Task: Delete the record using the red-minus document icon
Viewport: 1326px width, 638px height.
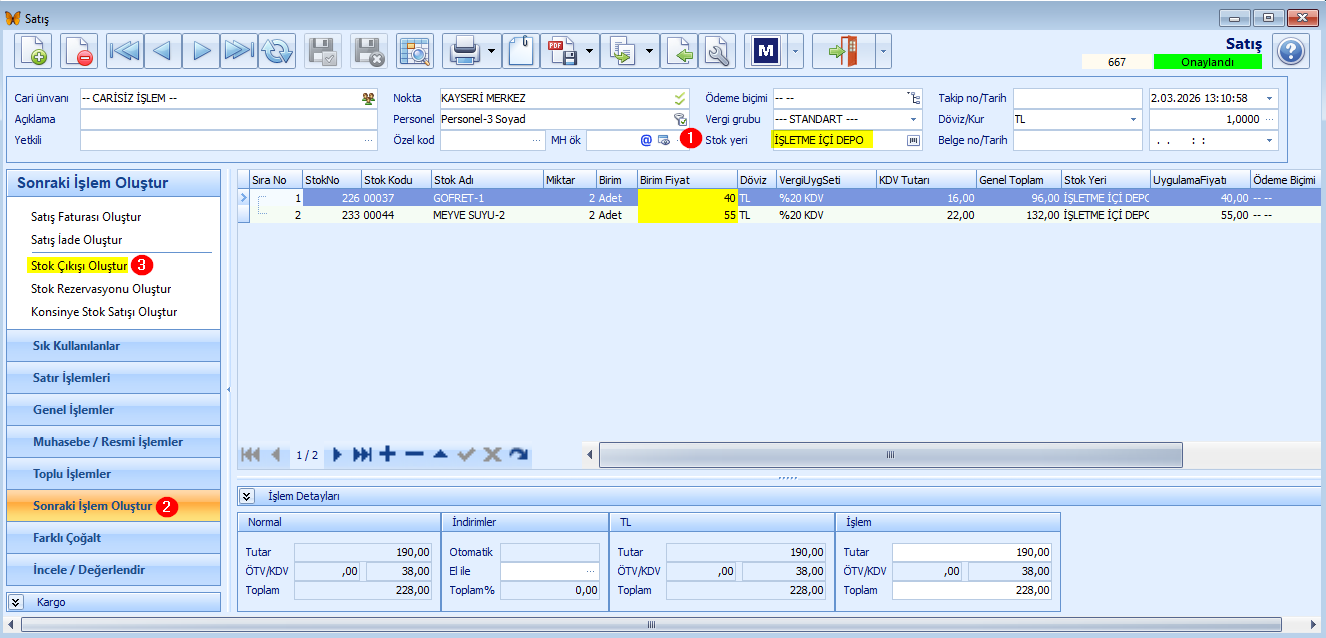Action: pyautogui.click(x=78, y=51)
